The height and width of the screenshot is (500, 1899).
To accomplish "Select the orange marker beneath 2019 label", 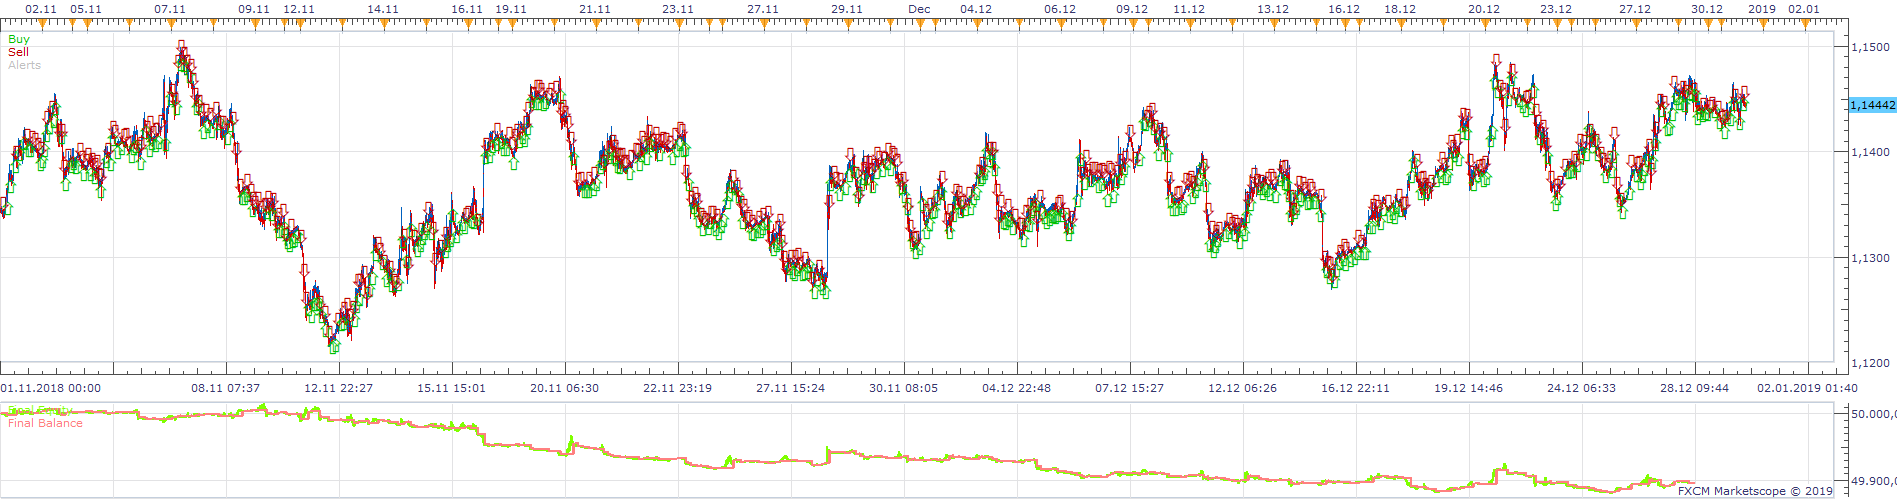I will [x=1762, y=23].
